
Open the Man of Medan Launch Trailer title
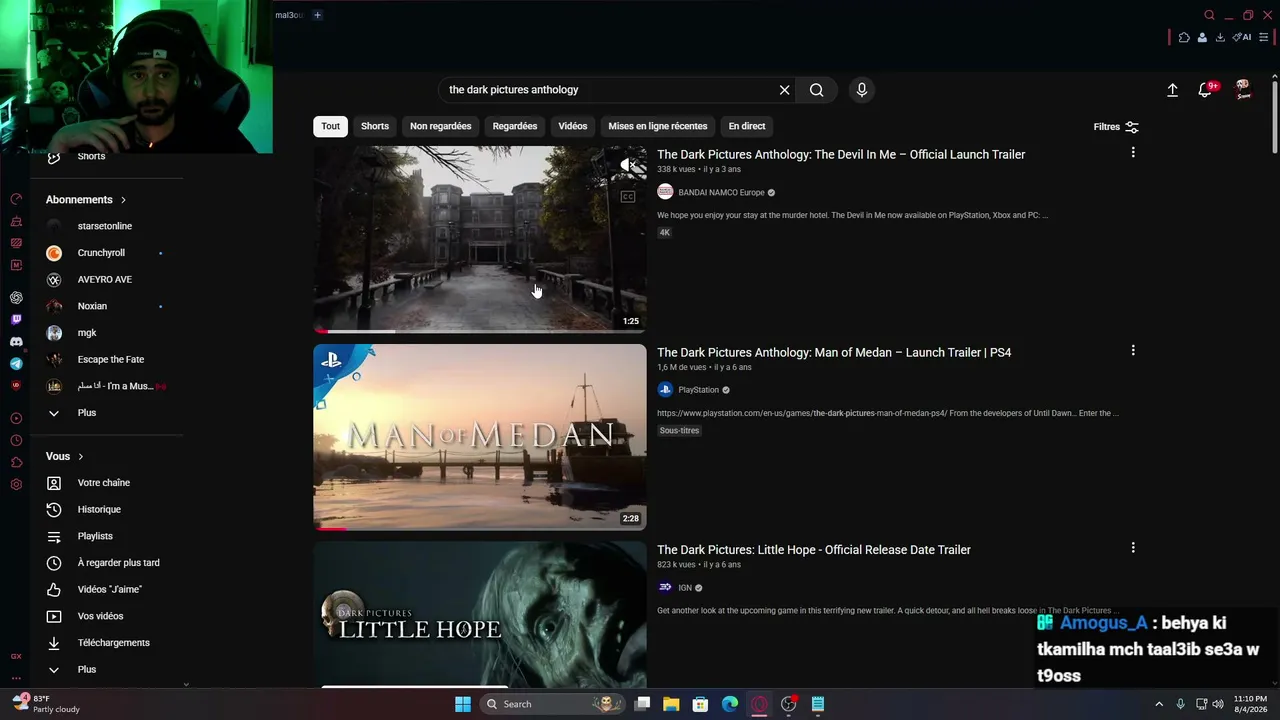[834, 353]
